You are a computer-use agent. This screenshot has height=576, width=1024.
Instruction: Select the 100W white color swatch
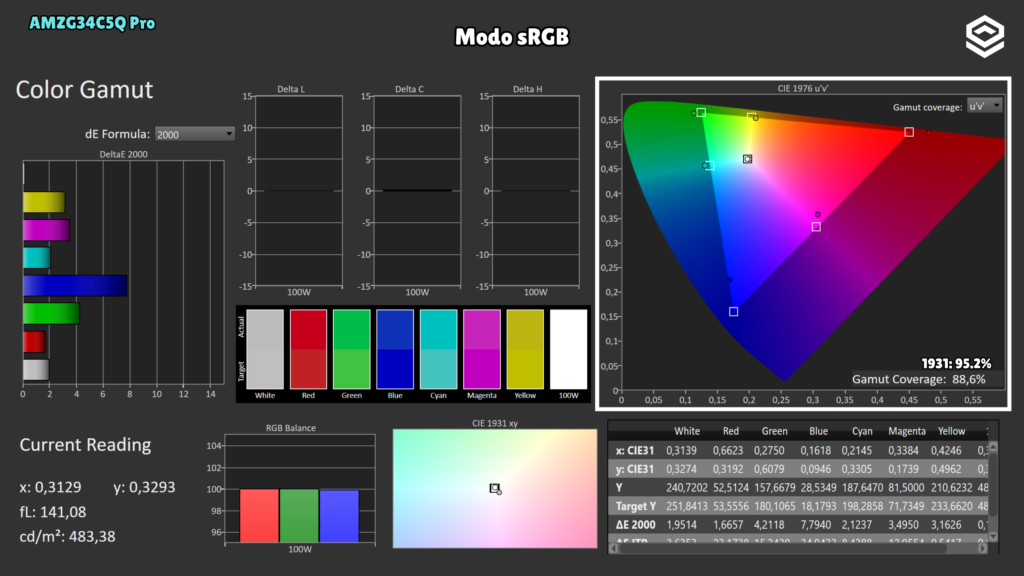[568, 349]
